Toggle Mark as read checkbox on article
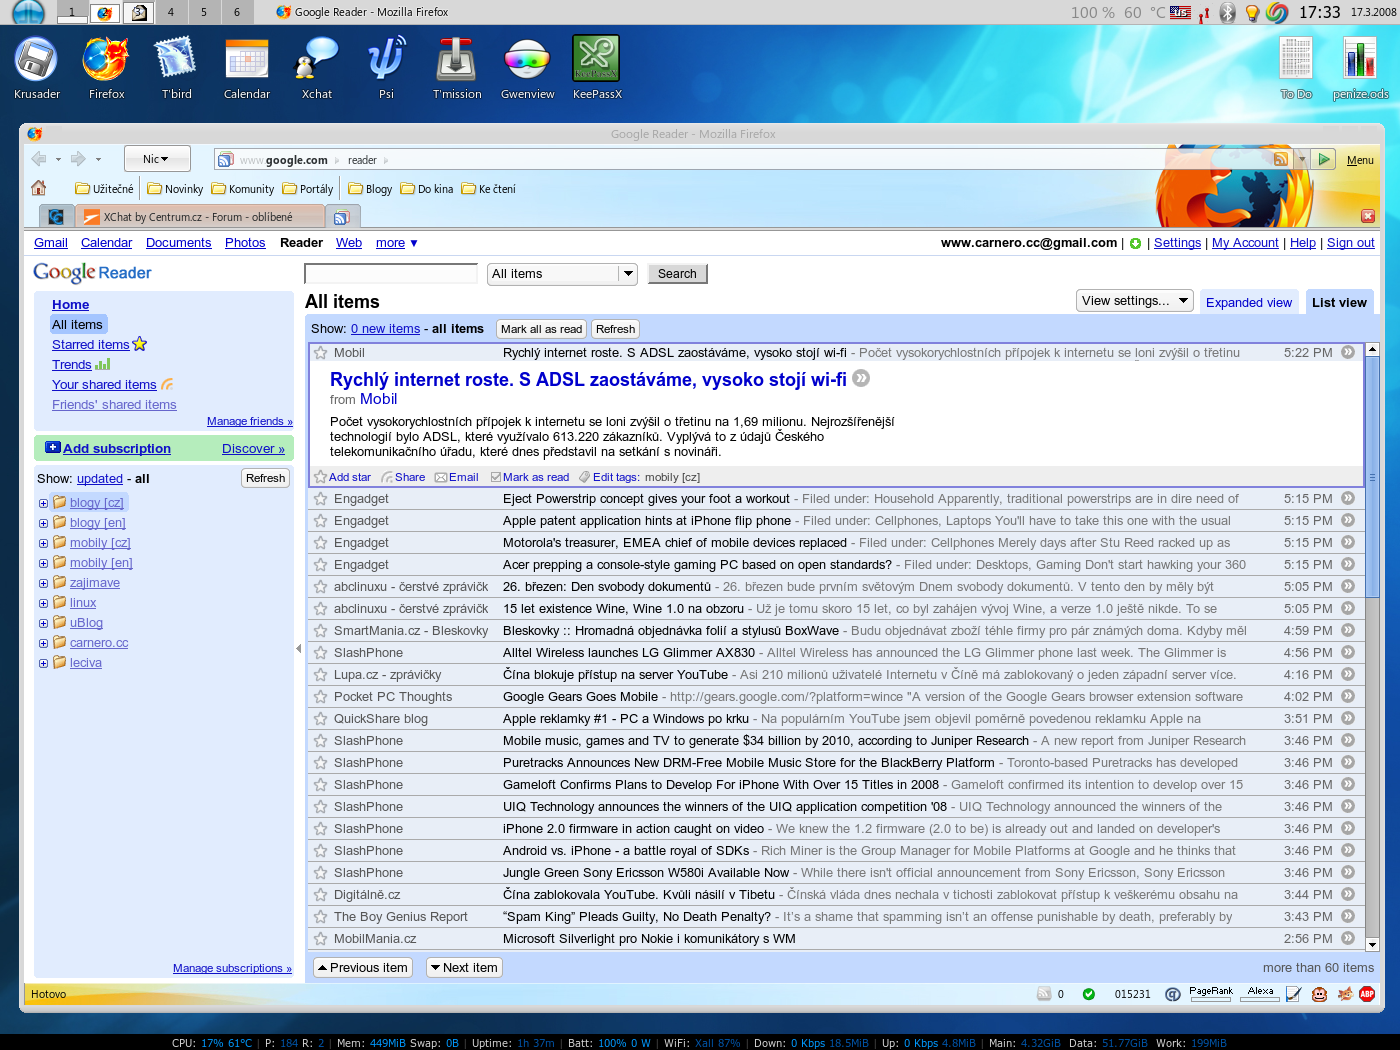The image size is (1400, 1050). click(x=496, y=478)
